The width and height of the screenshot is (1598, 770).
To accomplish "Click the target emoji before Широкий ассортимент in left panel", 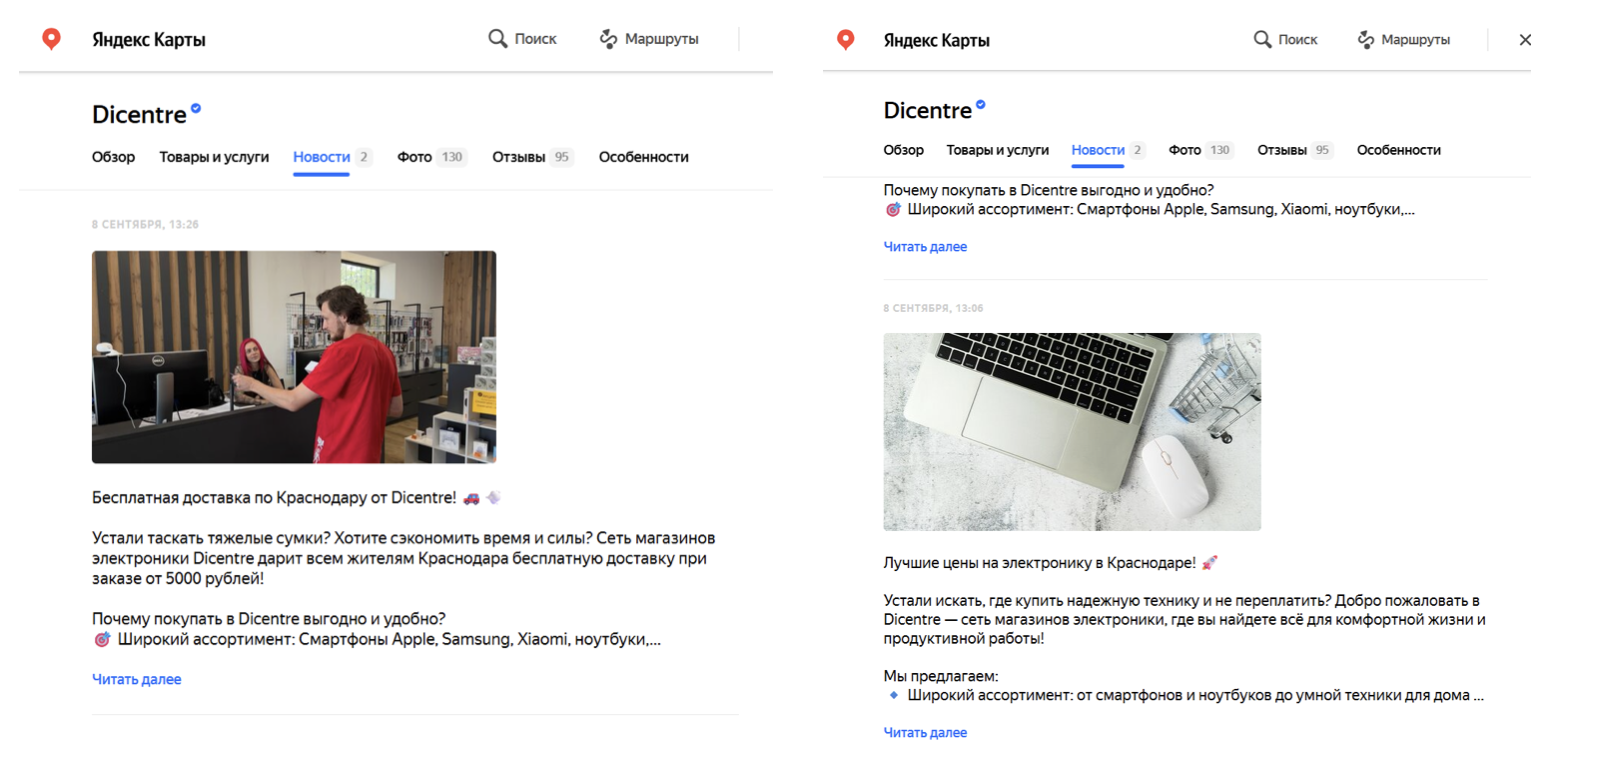I will [102, 640].
